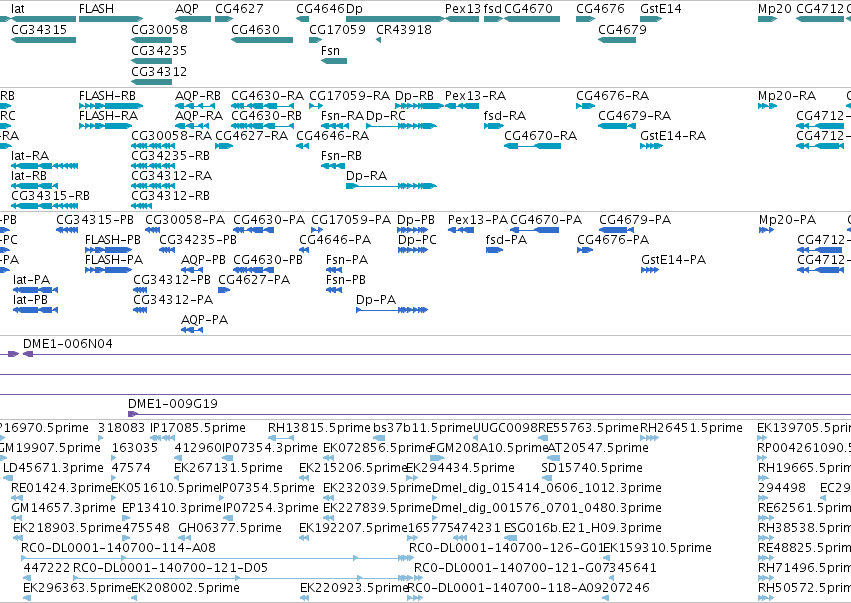Click the purple arrow glyph under DME1-009G19

pos(133,414)
